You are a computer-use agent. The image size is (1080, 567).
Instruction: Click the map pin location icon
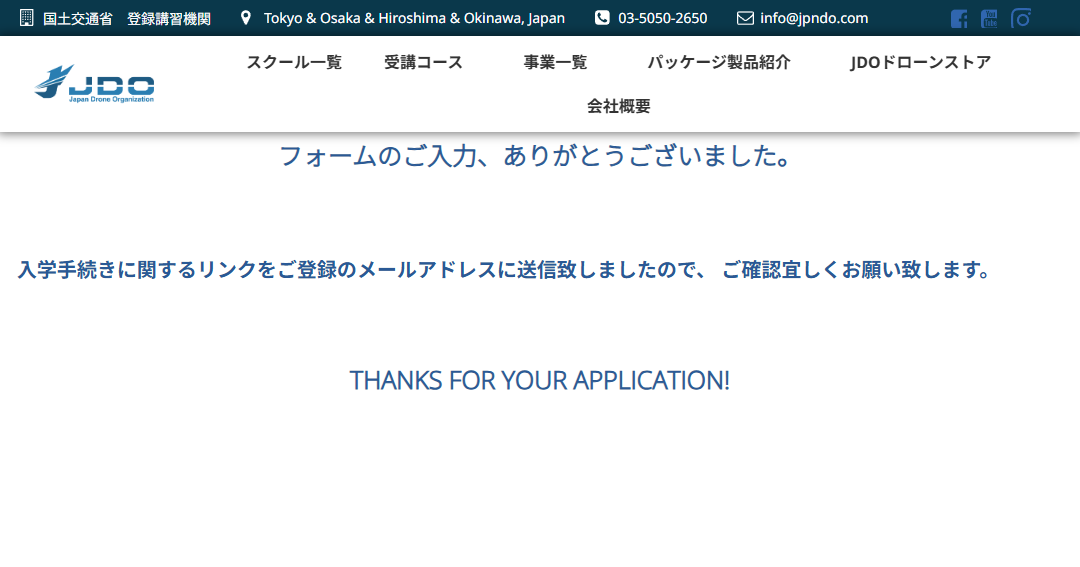[246, 18]
